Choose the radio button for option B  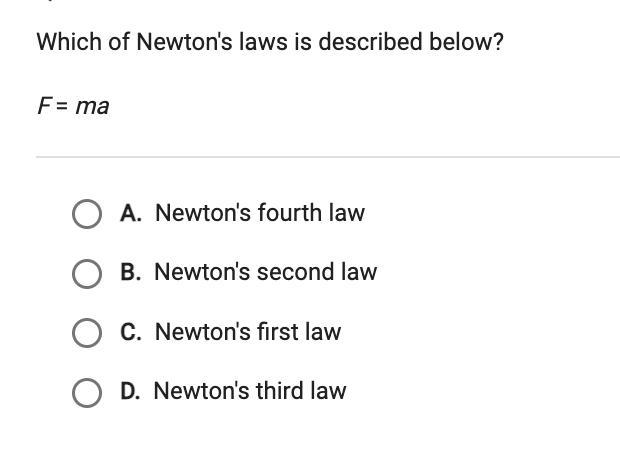tap(87, 273)
